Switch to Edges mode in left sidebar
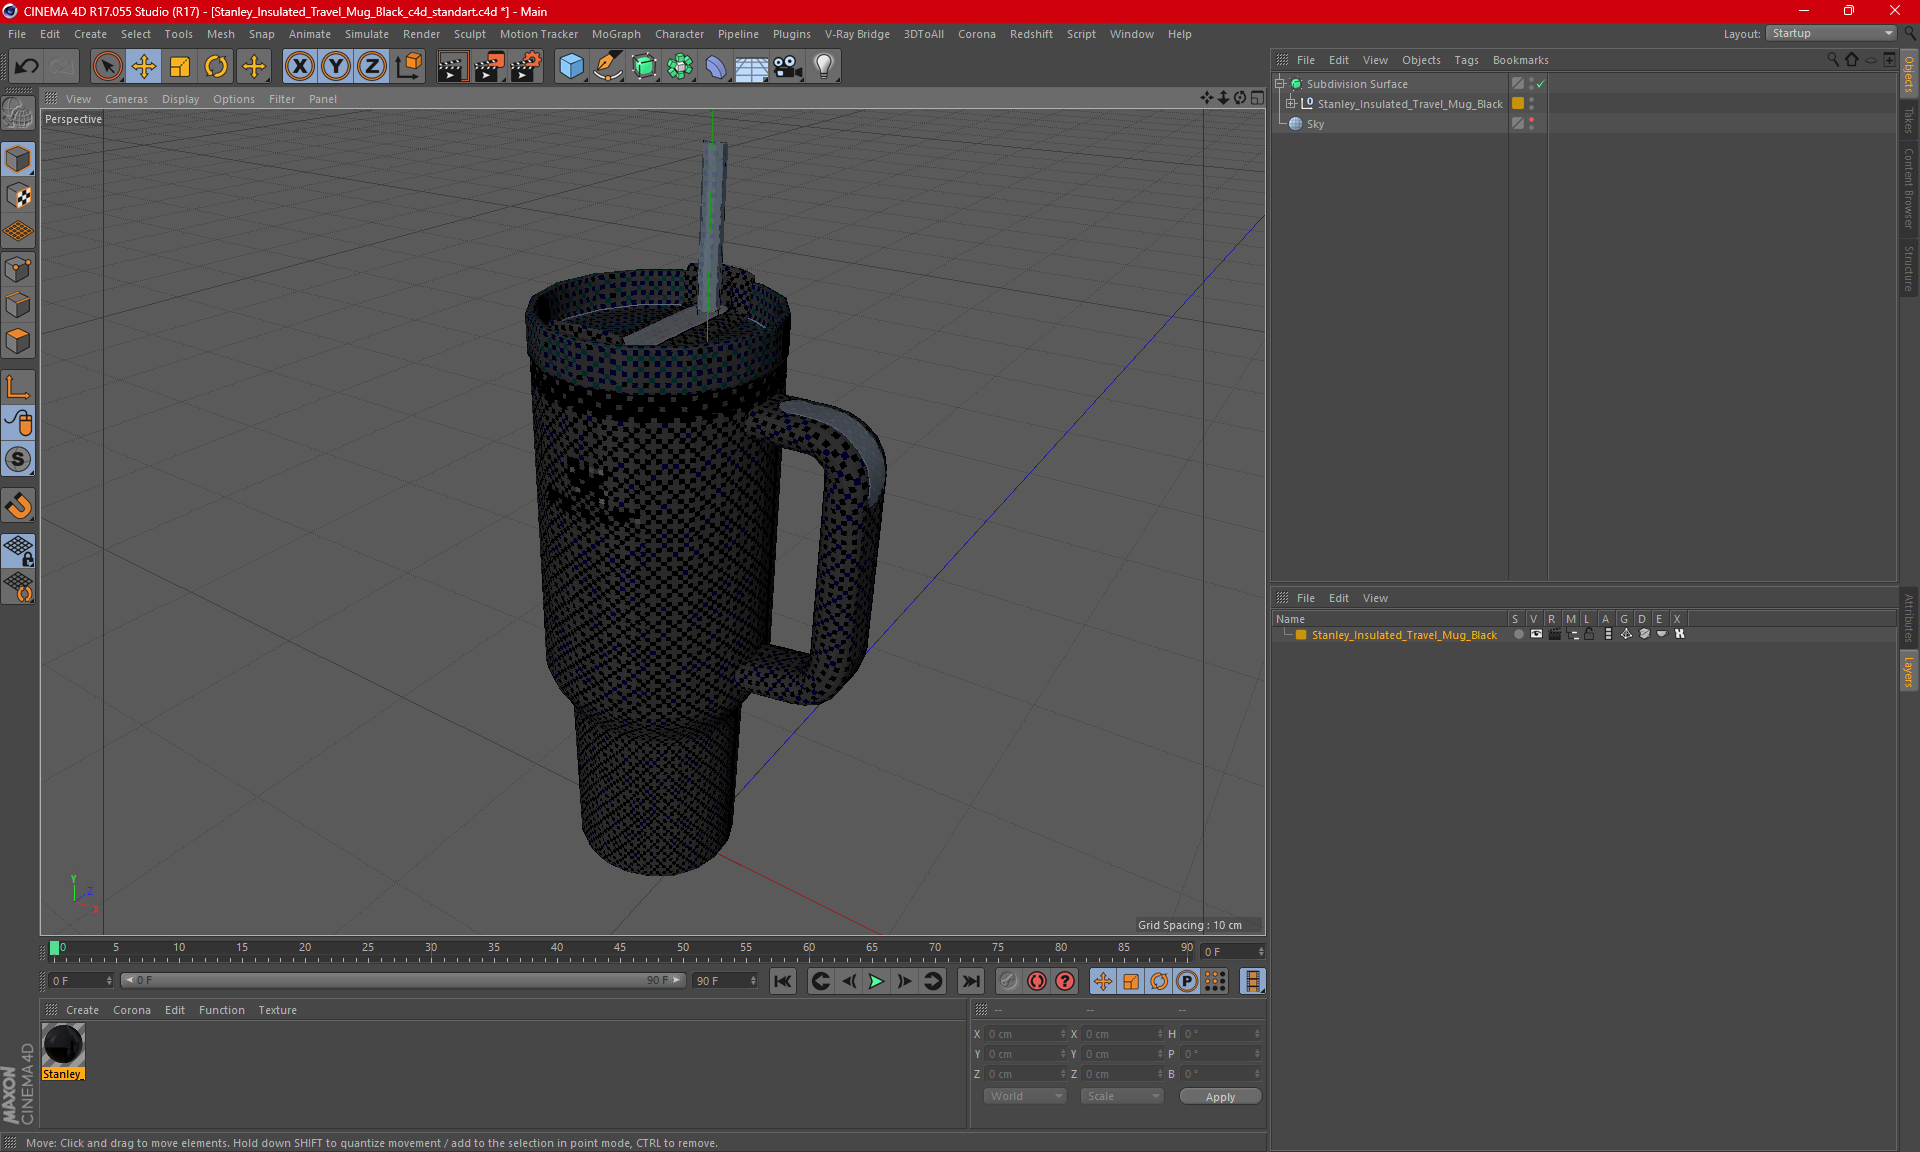 pyautogui.click(x=18, y=305)
